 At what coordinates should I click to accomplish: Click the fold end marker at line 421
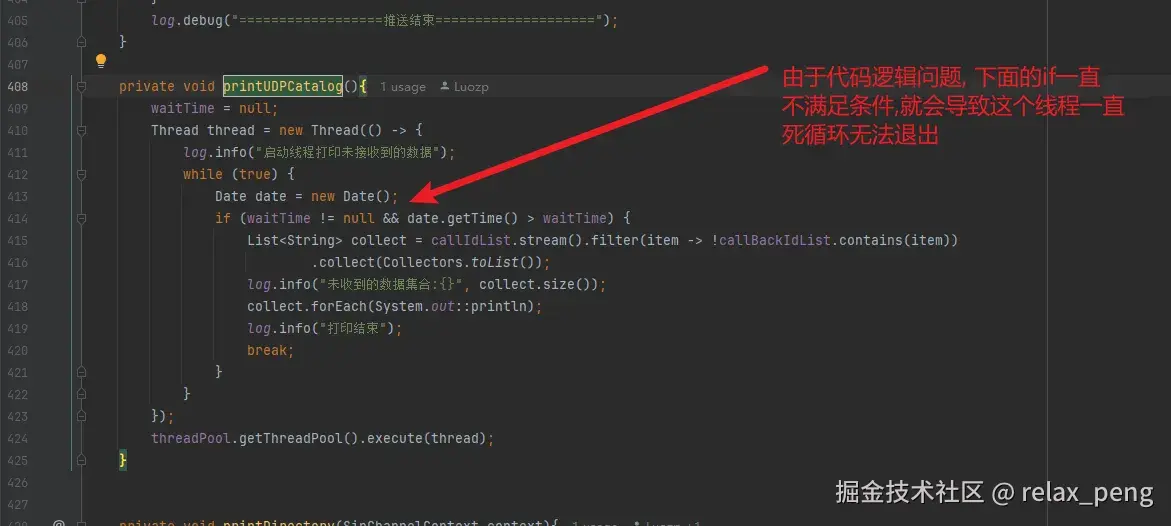pos(81,371)
